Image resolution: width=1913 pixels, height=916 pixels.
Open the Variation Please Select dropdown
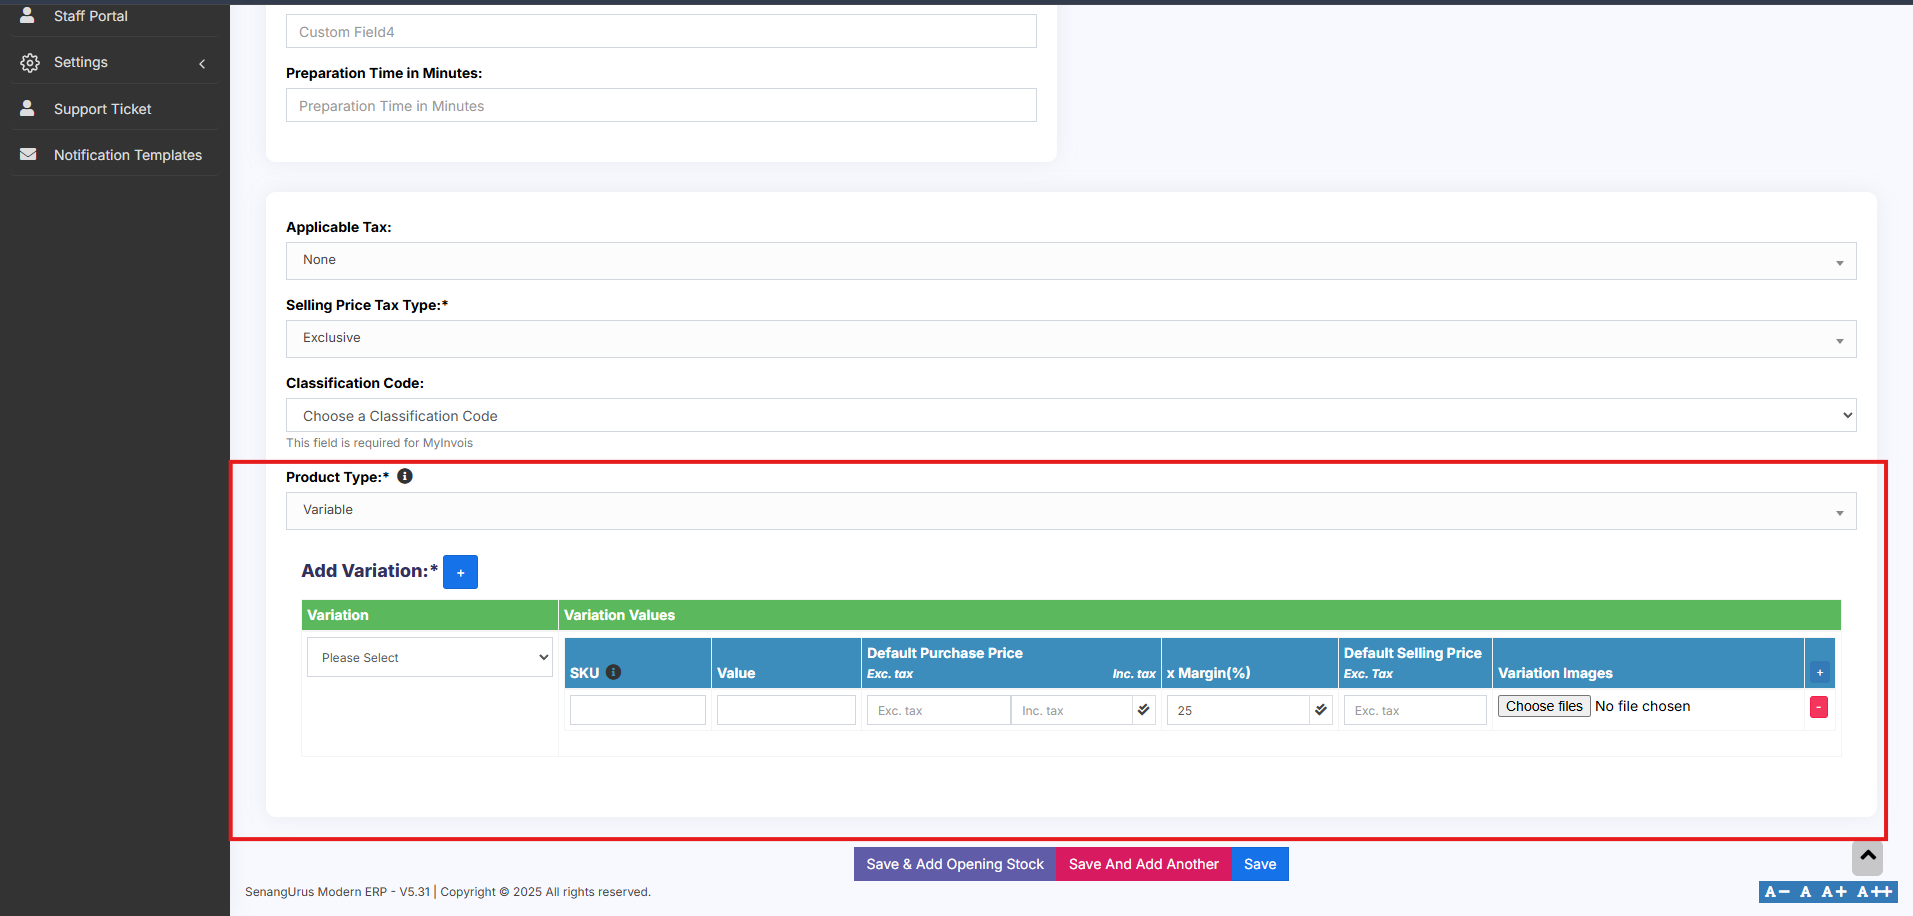pos(430,658)
